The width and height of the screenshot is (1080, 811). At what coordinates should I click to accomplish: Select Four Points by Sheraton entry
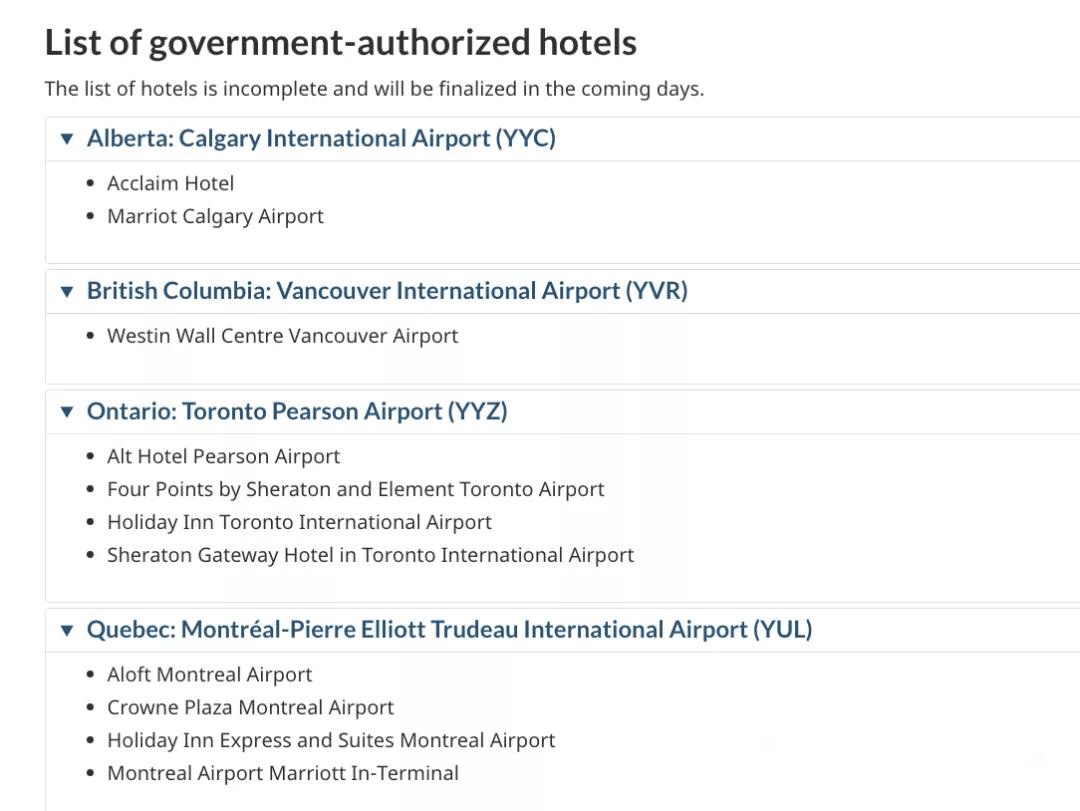[x=355, y=489]
